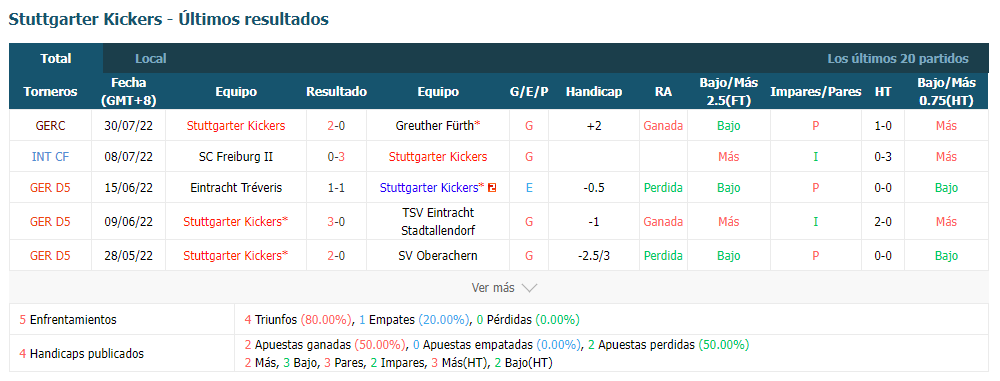Open SC Freiburg II team link
Screen dimensions: 1000x381
click(x=236, y=156)
